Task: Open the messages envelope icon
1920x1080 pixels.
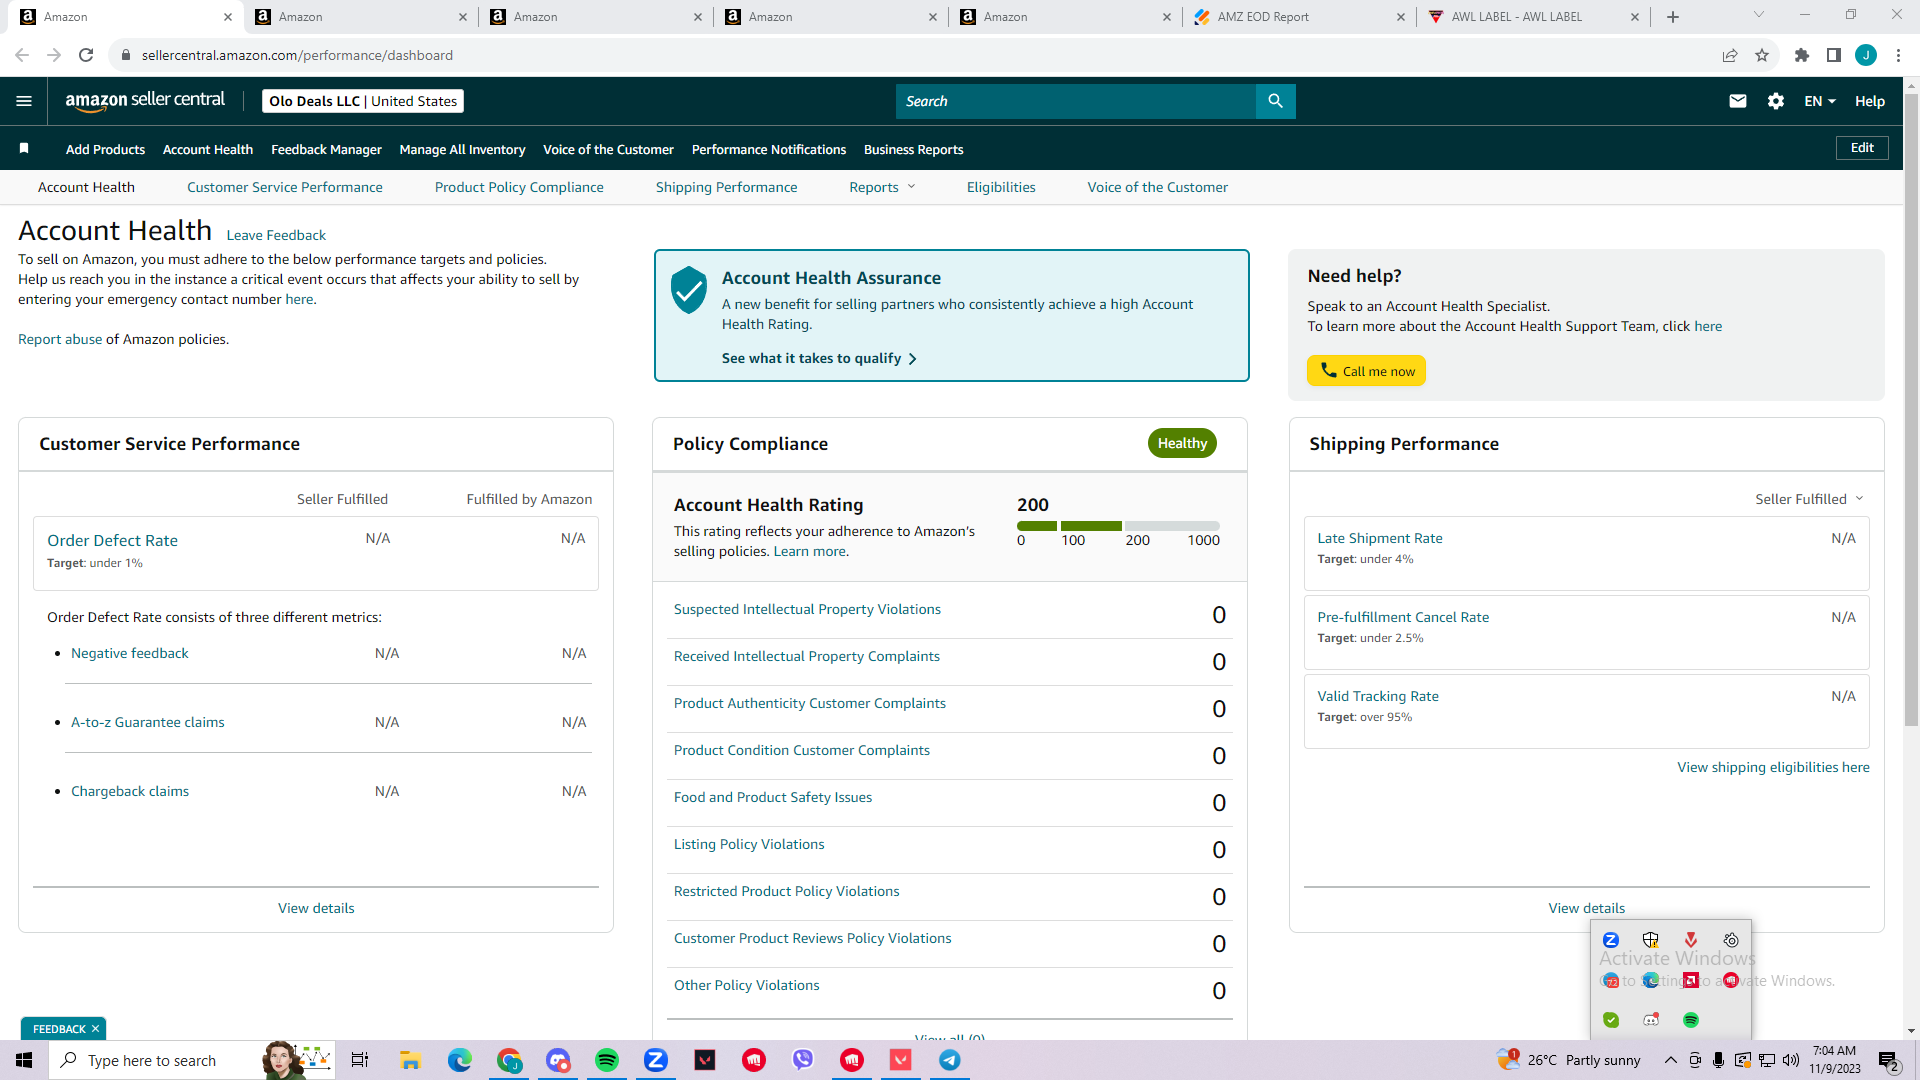Action: pyautogui.click(x=1738, y=101)
